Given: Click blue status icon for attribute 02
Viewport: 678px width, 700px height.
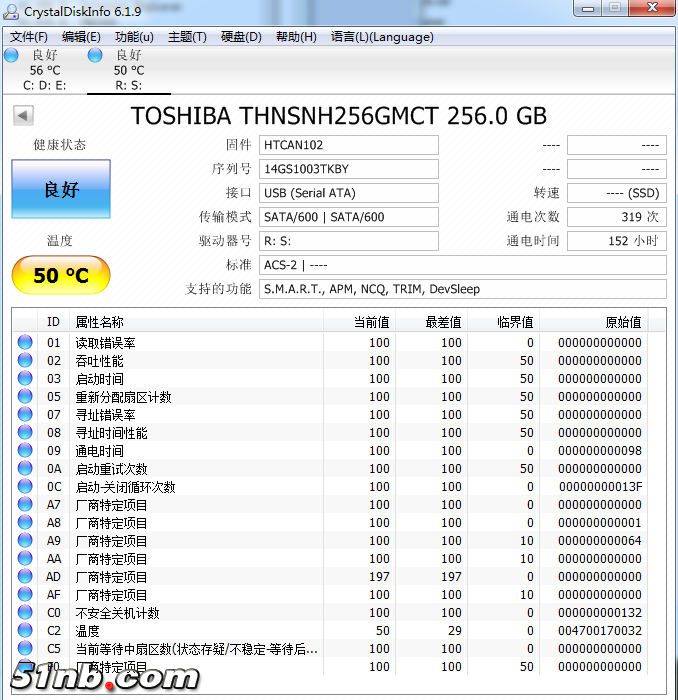Looking at the screenshot, I should click(25, 360).
